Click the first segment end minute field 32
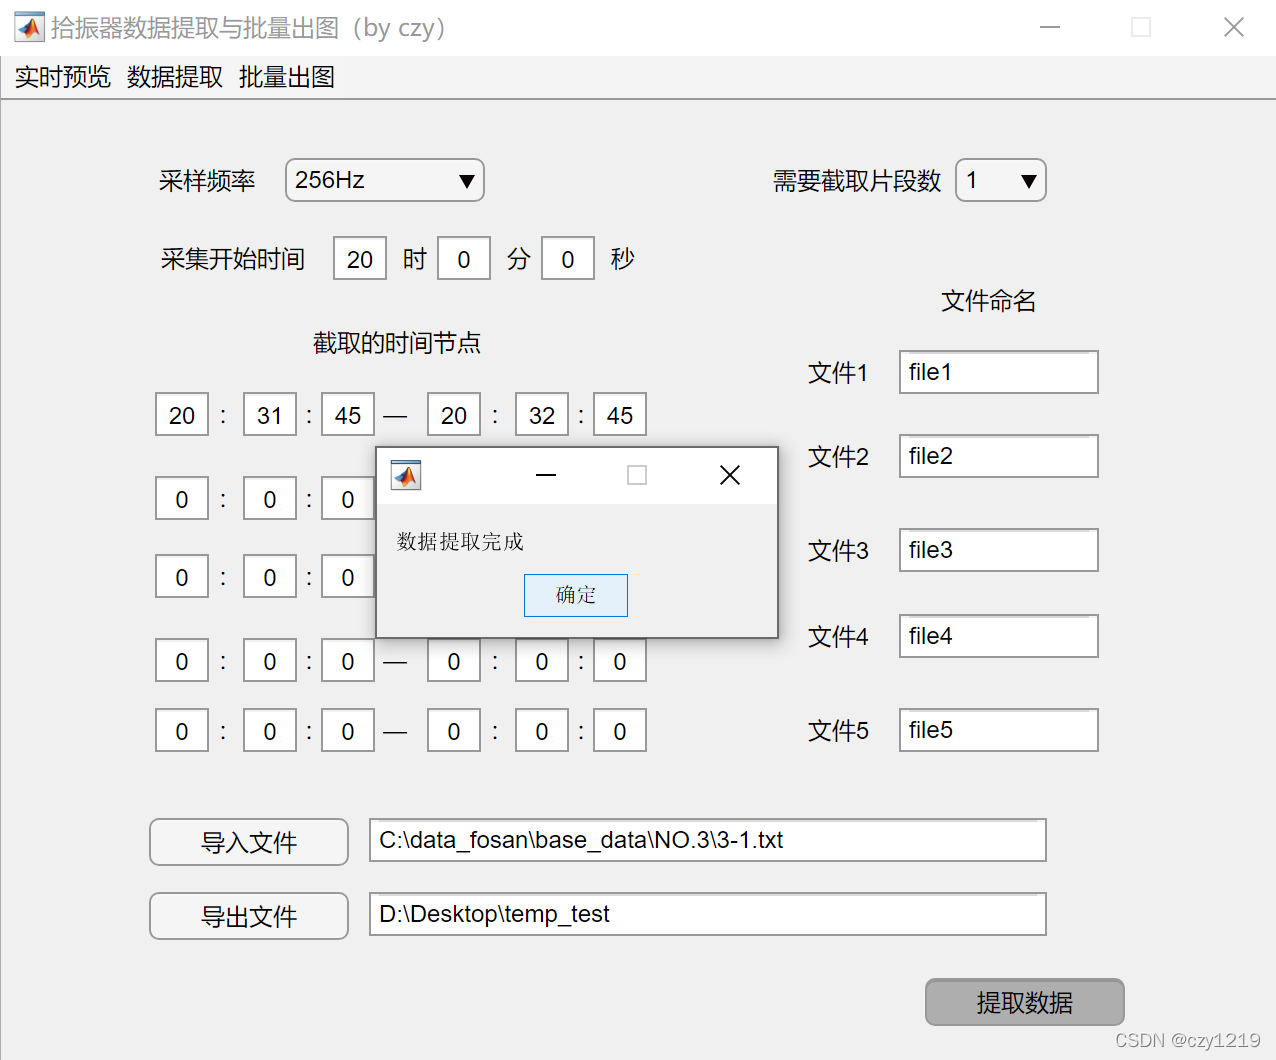This screenshot has height=1060, width=1276. pyautogui.click(x=541, y=415)
